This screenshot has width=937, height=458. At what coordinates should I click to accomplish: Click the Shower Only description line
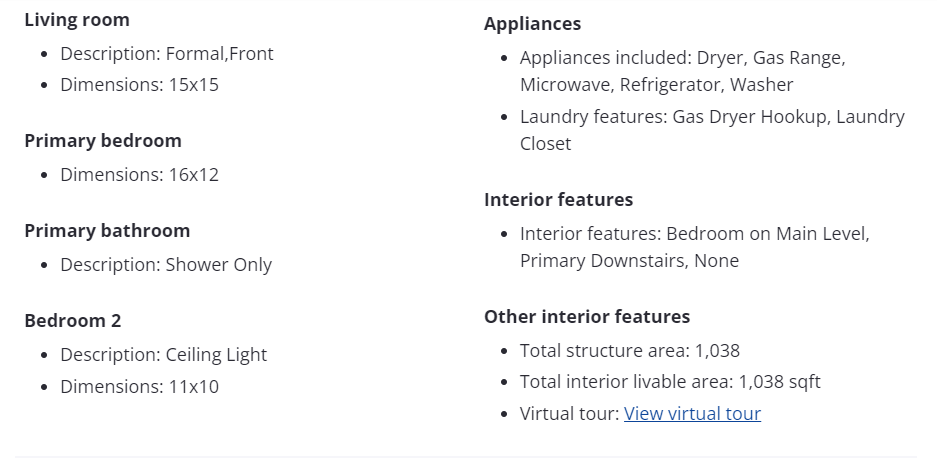166,265
